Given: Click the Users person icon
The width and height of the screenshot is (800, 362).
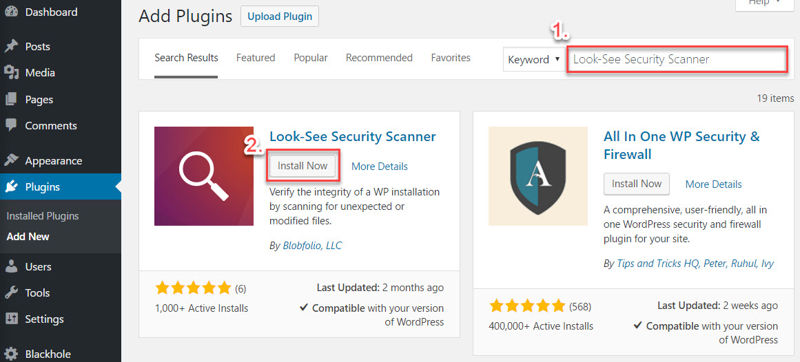Looking at the screenshot, I should click(11, 267).
